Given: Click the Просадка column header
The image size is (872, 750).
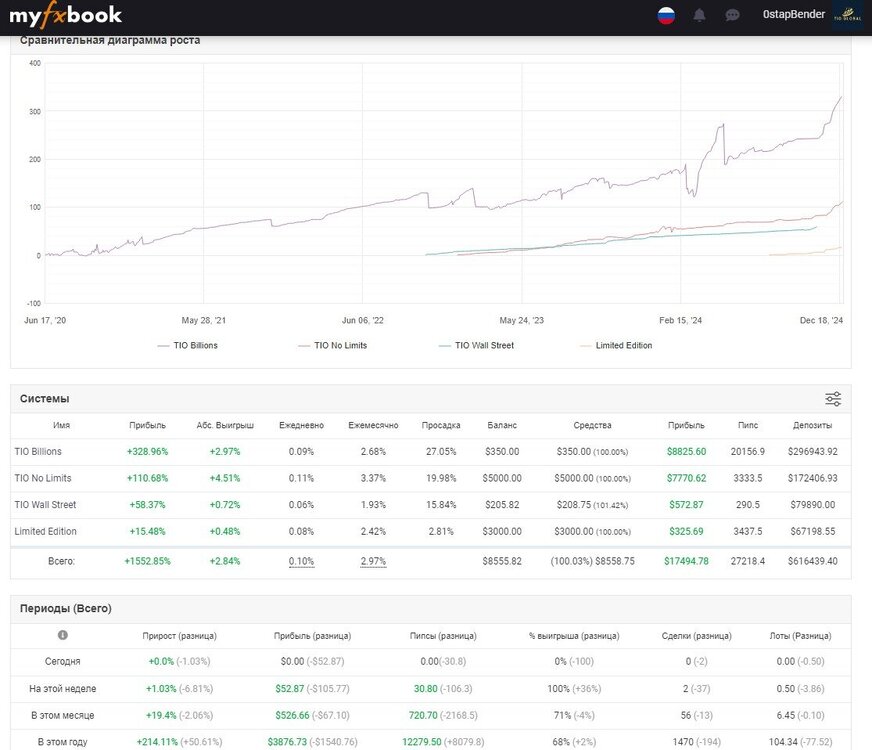Looking at the screenshot, I should [441, 425].
